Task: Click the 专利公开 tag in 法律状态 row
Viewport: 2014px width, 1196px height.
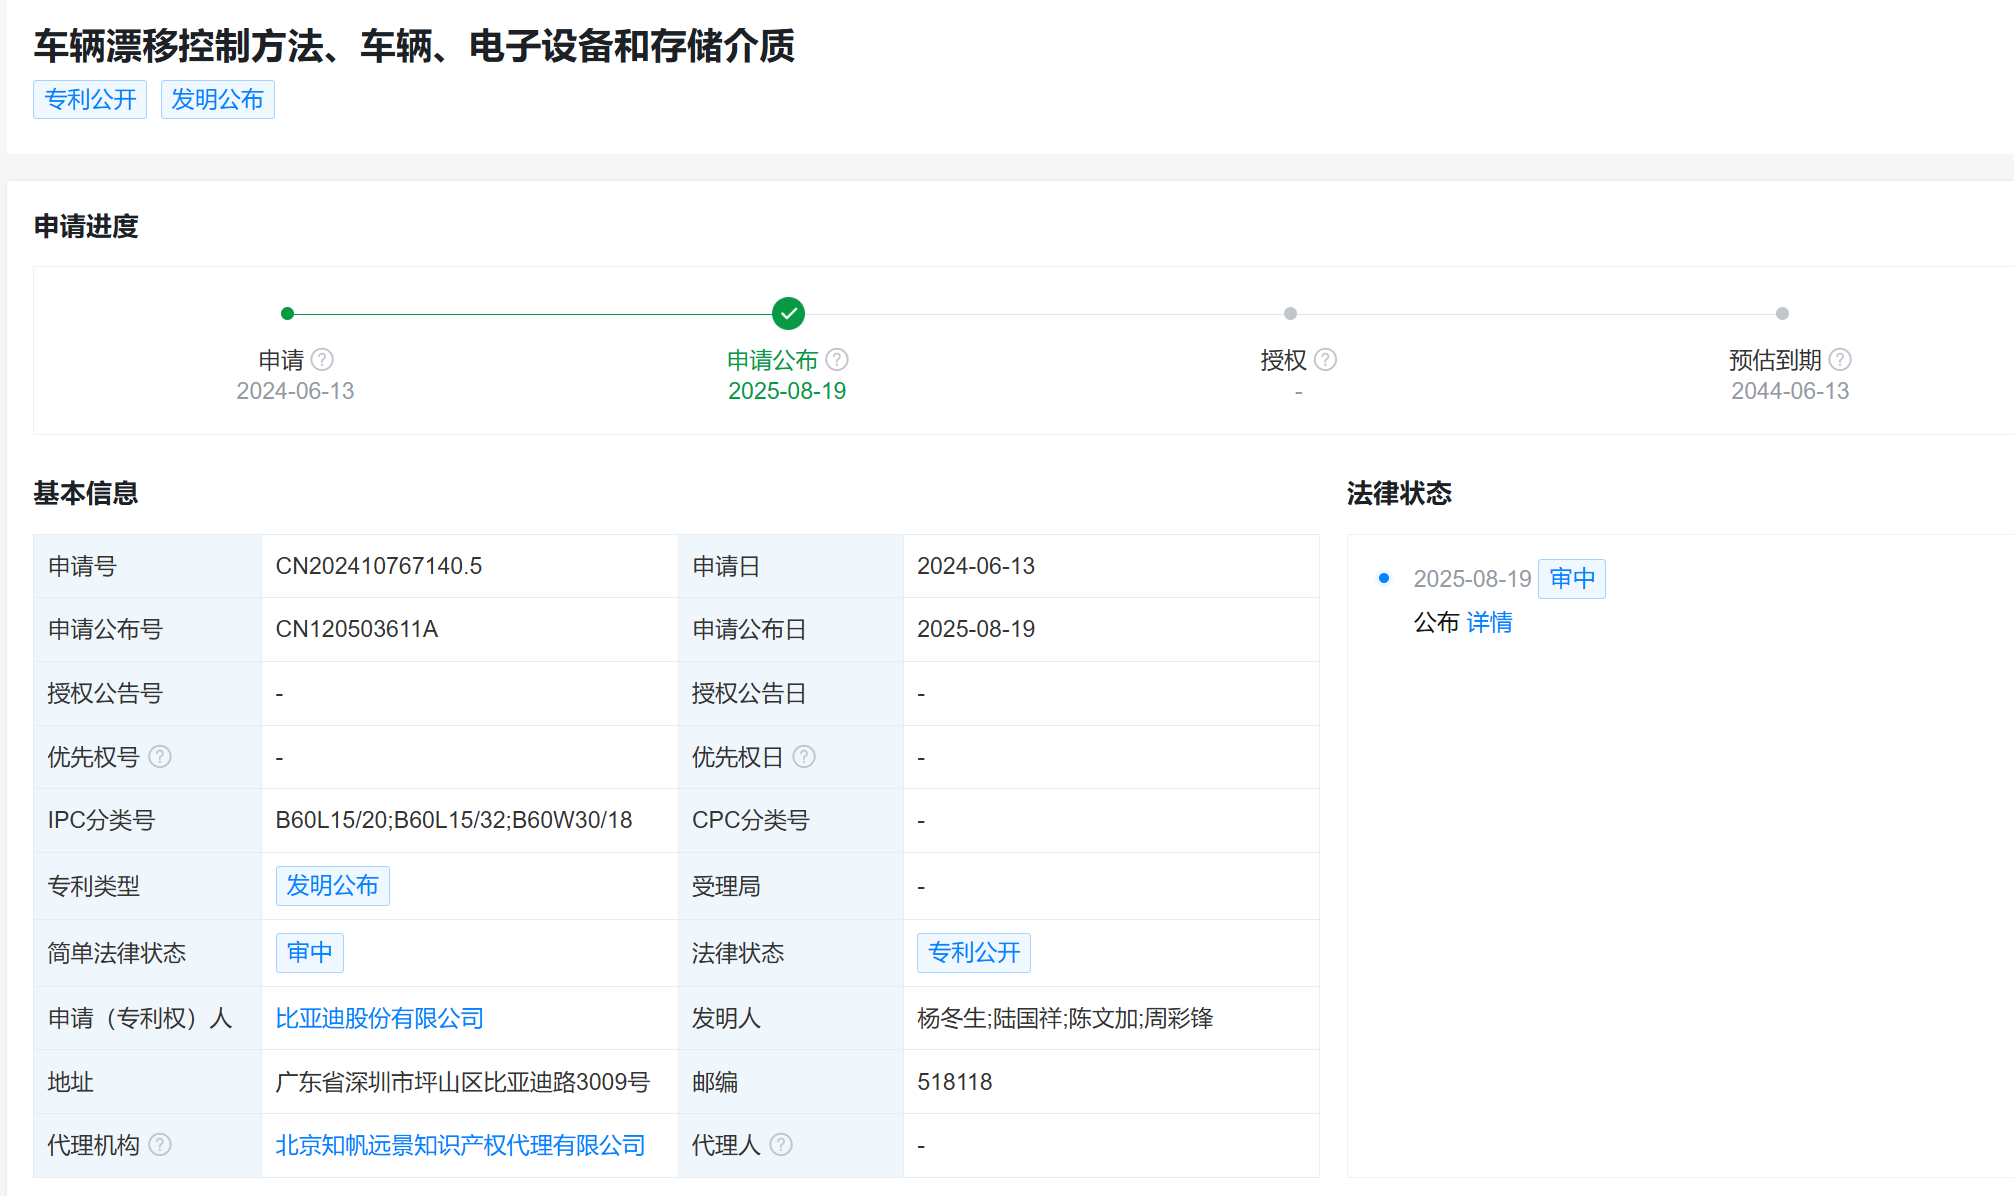Action: (974, 953)
